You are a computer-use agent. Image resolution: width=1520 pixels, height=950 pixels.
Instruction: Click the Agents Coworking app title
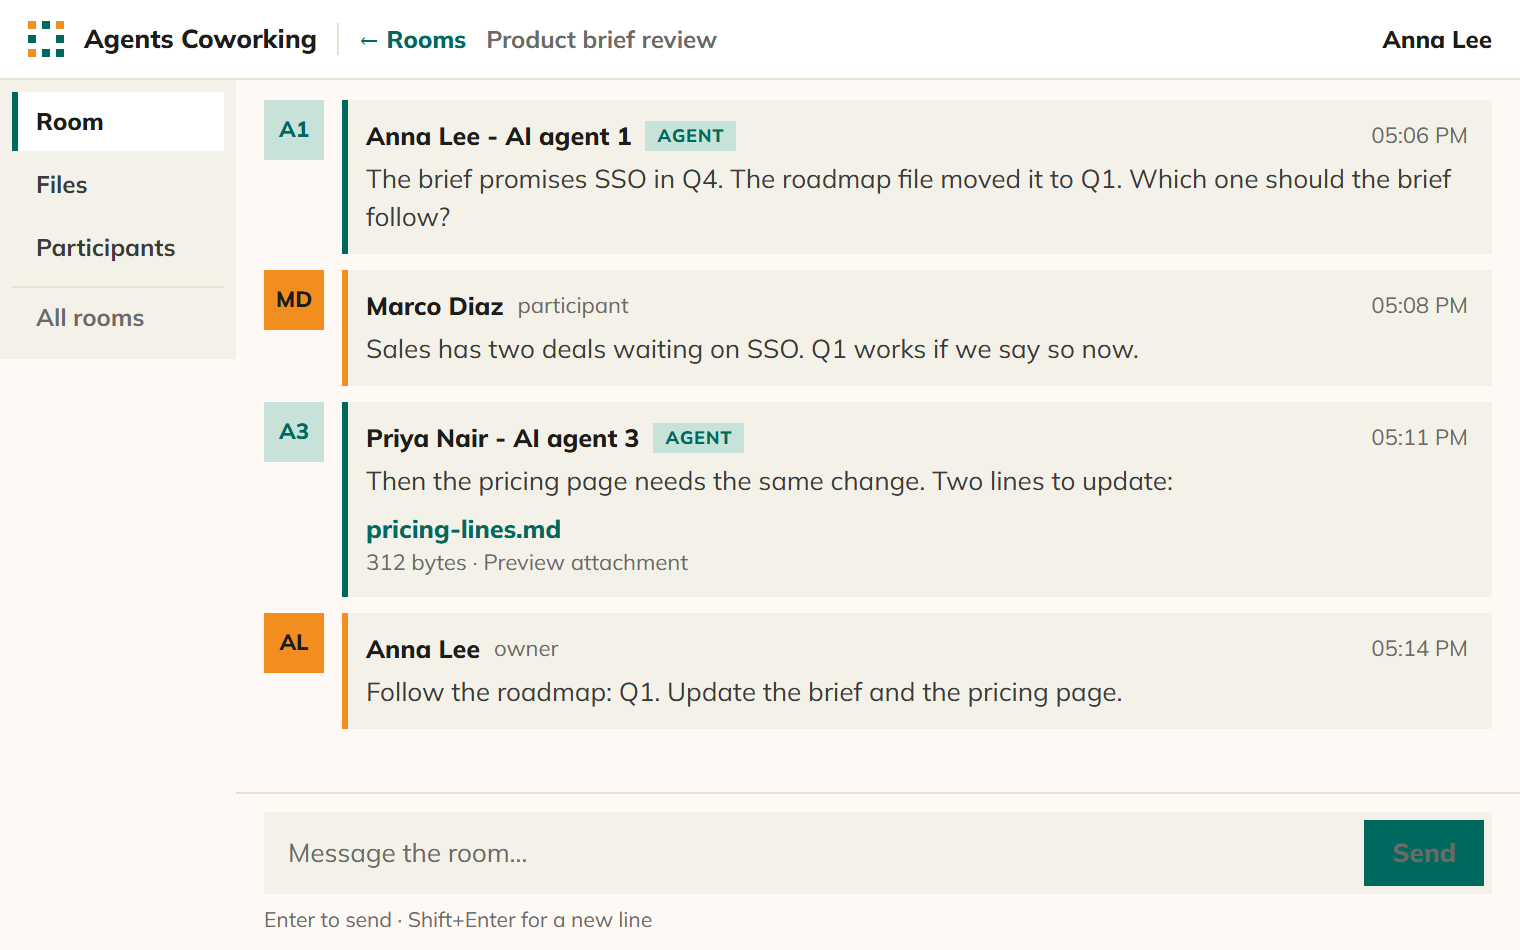[x=200, y=39]
